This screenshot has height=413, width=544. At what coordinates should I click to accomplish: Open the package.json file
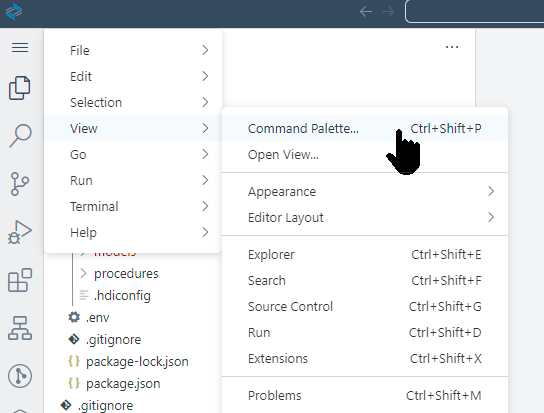(123, 384)
